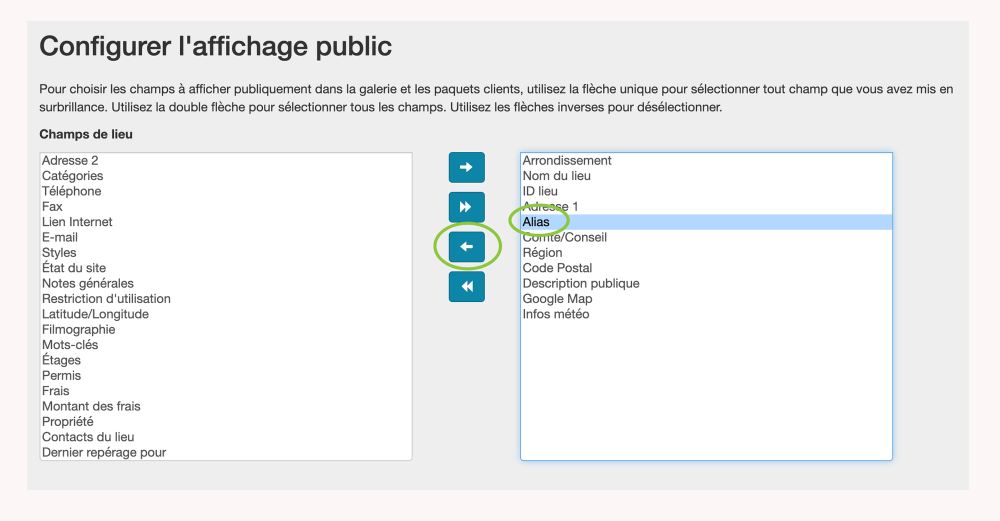
Task: Choose the Catégories field
Action: (72, 176)
